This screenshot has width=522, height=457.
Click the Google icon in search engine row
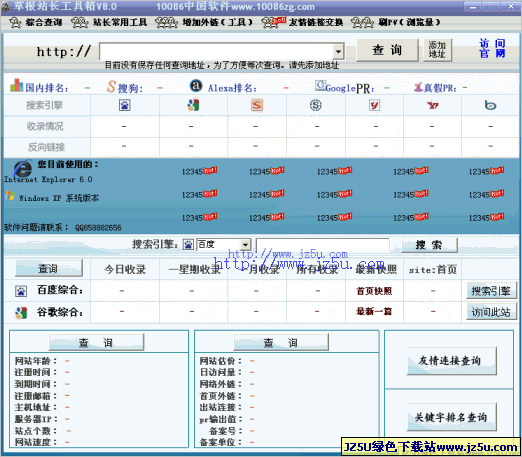click(x=193, y=105)
